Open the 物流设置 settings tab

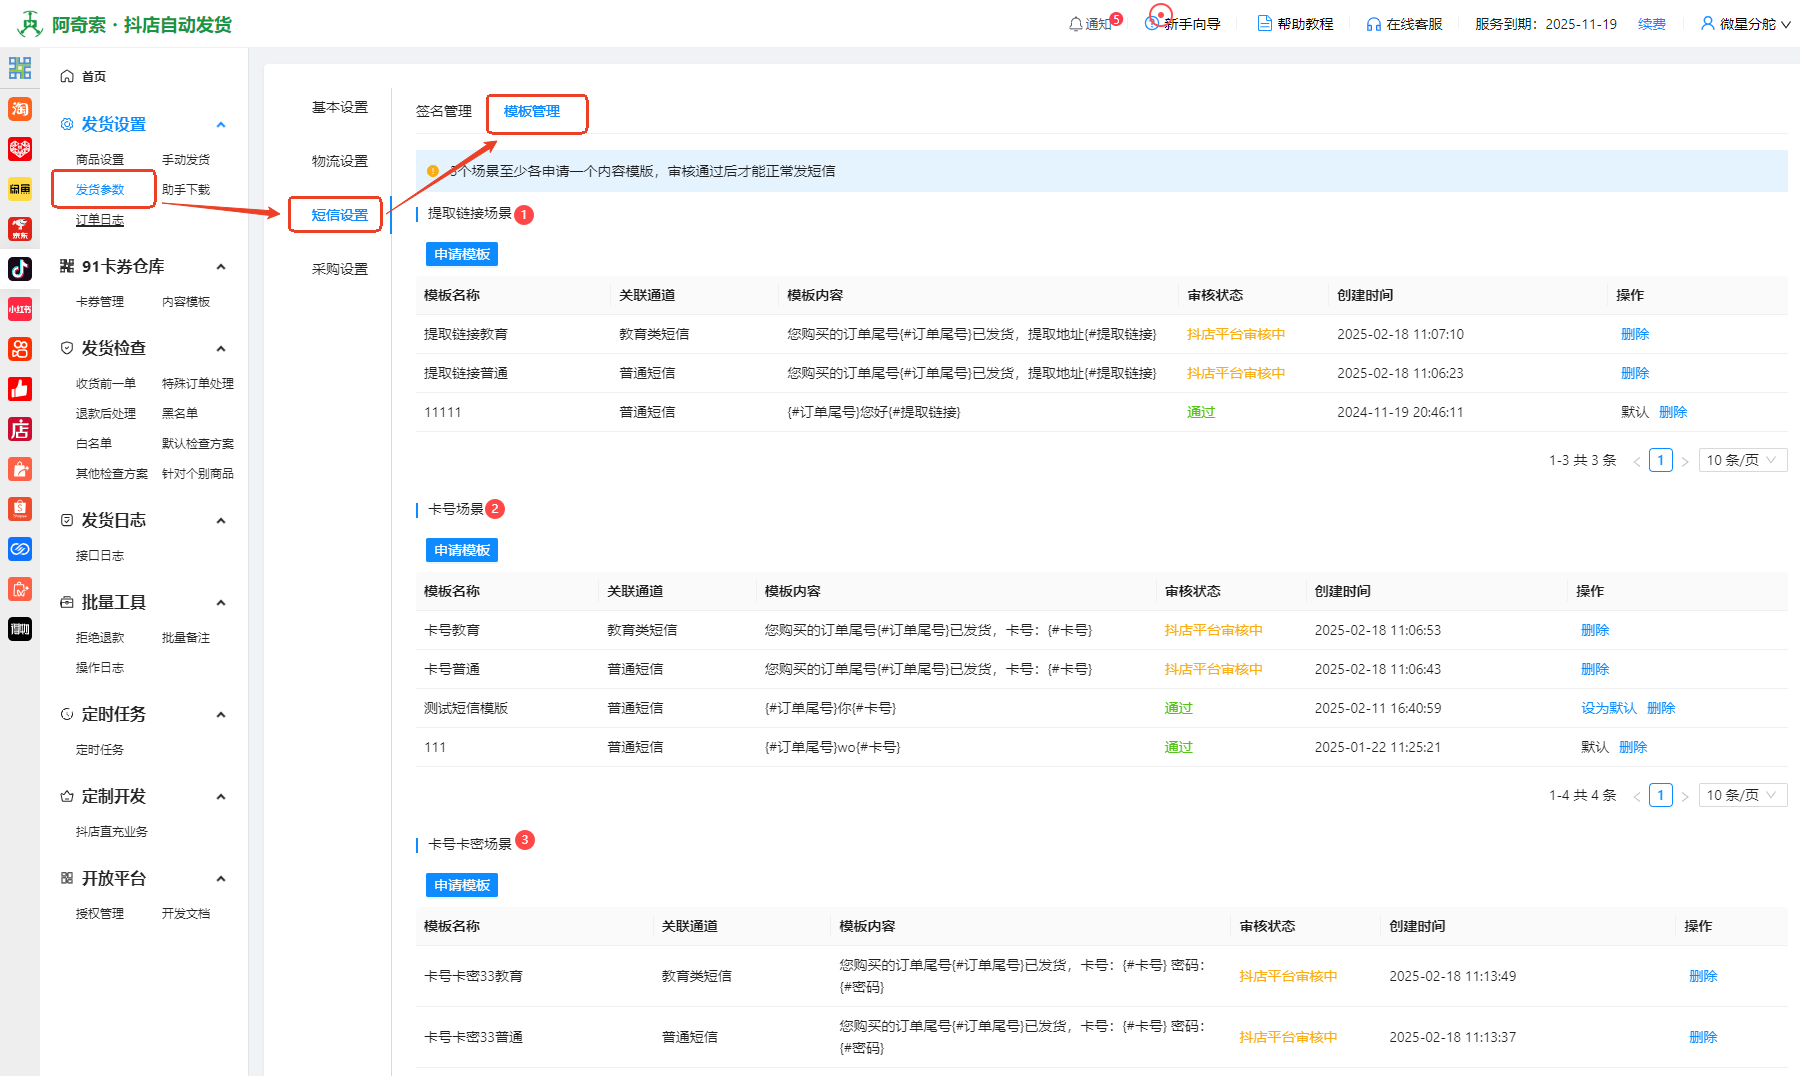pos(340,161)
